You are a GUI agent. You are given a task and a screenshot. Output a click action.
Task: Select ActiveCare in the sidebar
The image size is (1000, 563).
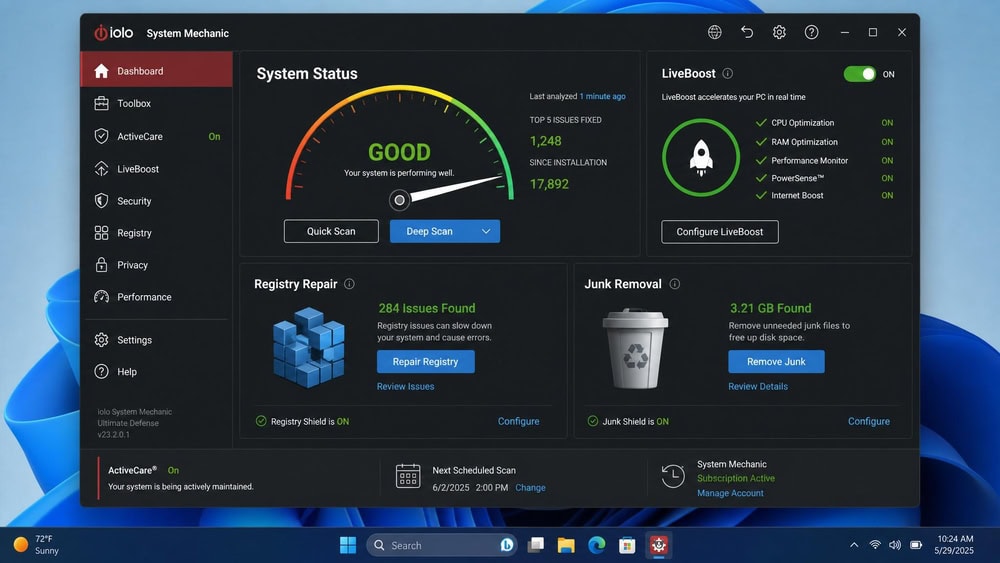click(x=156, y=136)
